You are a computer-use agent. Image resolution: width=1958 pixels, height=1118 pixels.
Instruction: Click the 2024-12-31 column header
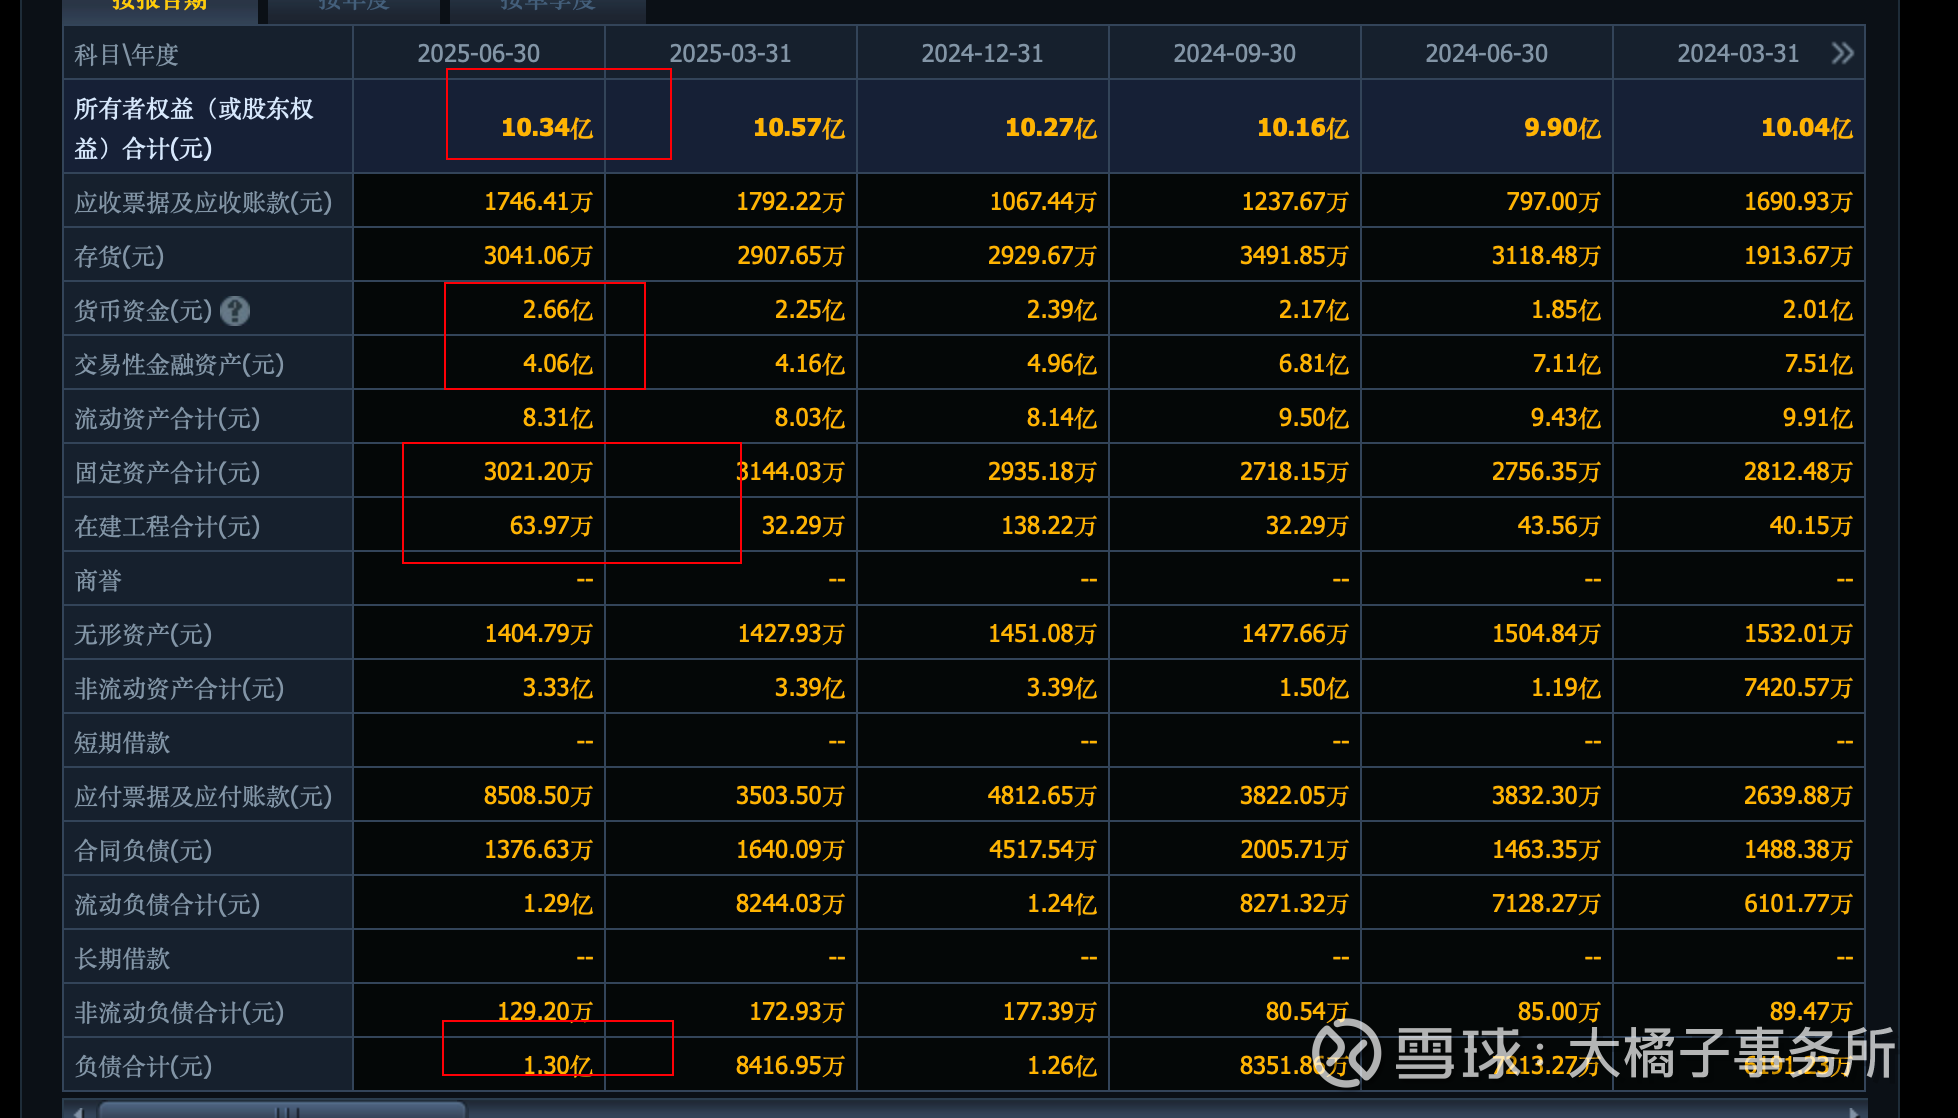pos(982,53)
